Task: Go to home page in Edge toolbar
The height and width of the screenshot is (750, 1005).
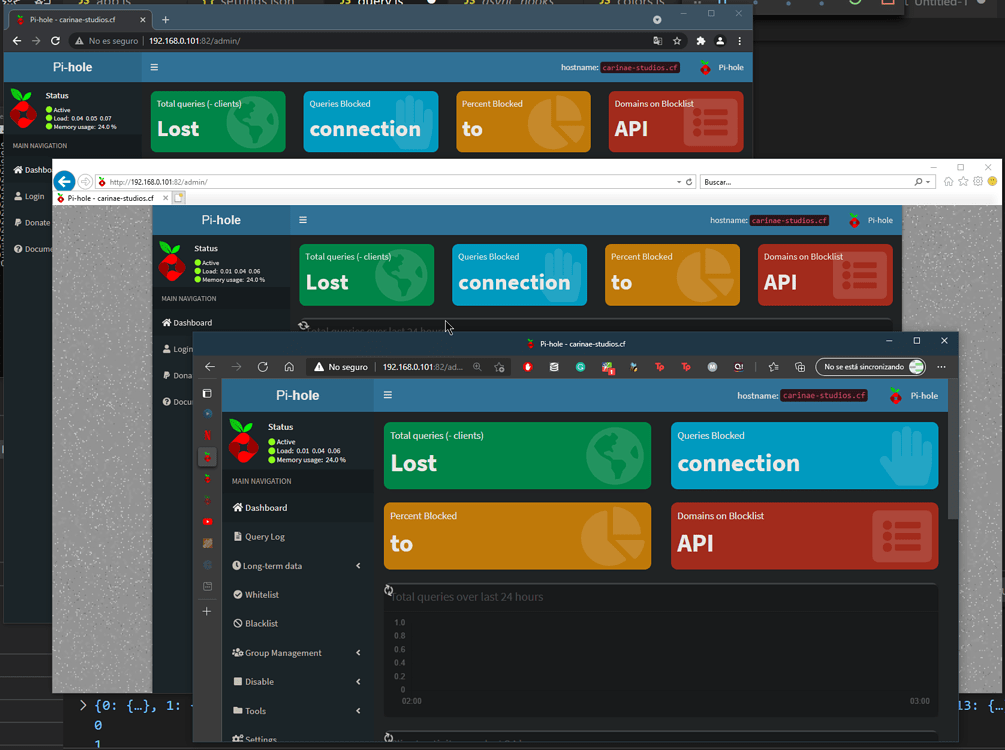Action: point(289,367)
